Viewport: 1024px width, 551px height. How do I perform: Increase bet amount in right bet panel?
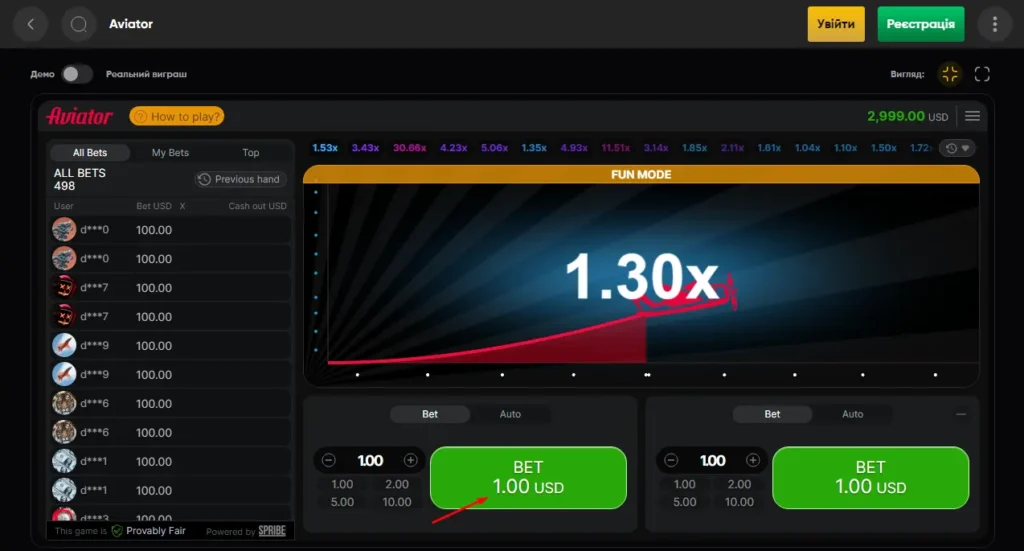(x=752, y=460)
